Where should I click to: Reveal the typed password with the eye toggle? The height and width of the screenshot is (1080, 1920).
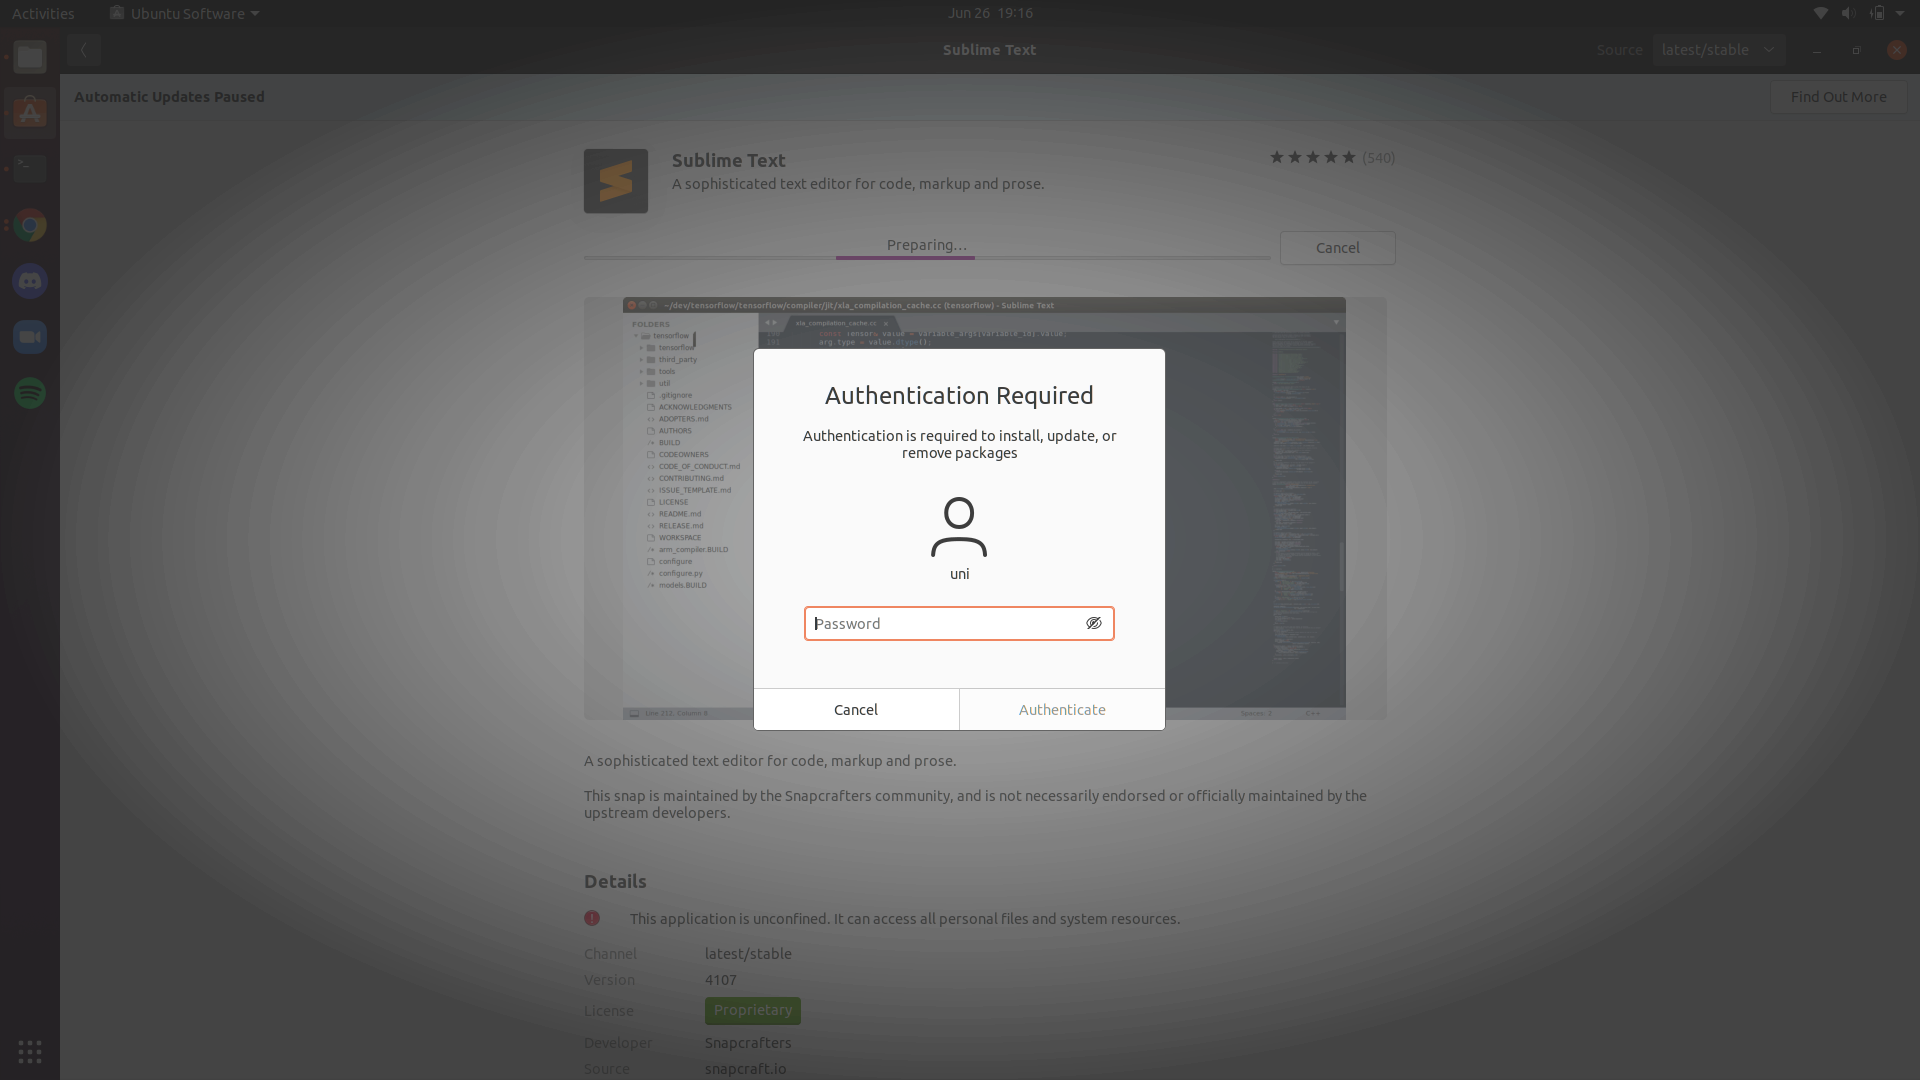(x=1093, y=622)
